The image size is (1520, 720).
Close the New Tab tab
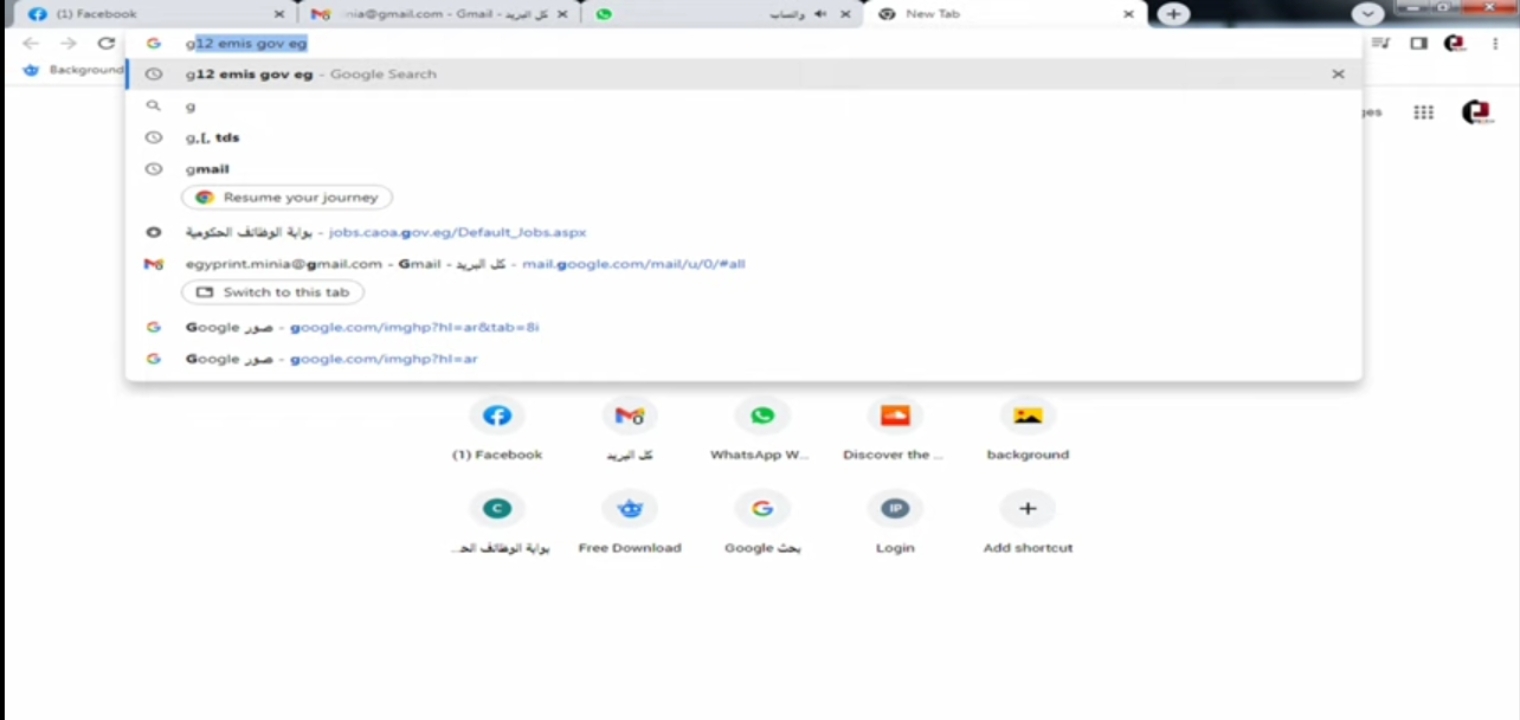pyautogui.click(x=1129, y=14)
